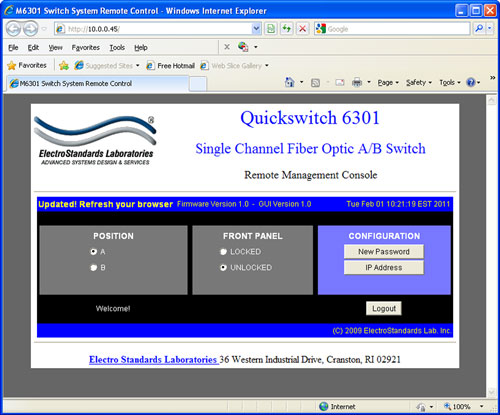This screenshot has width=500, height=415.
Task: Go forward with the browser Forward arrow
Action: coord(31,29)
